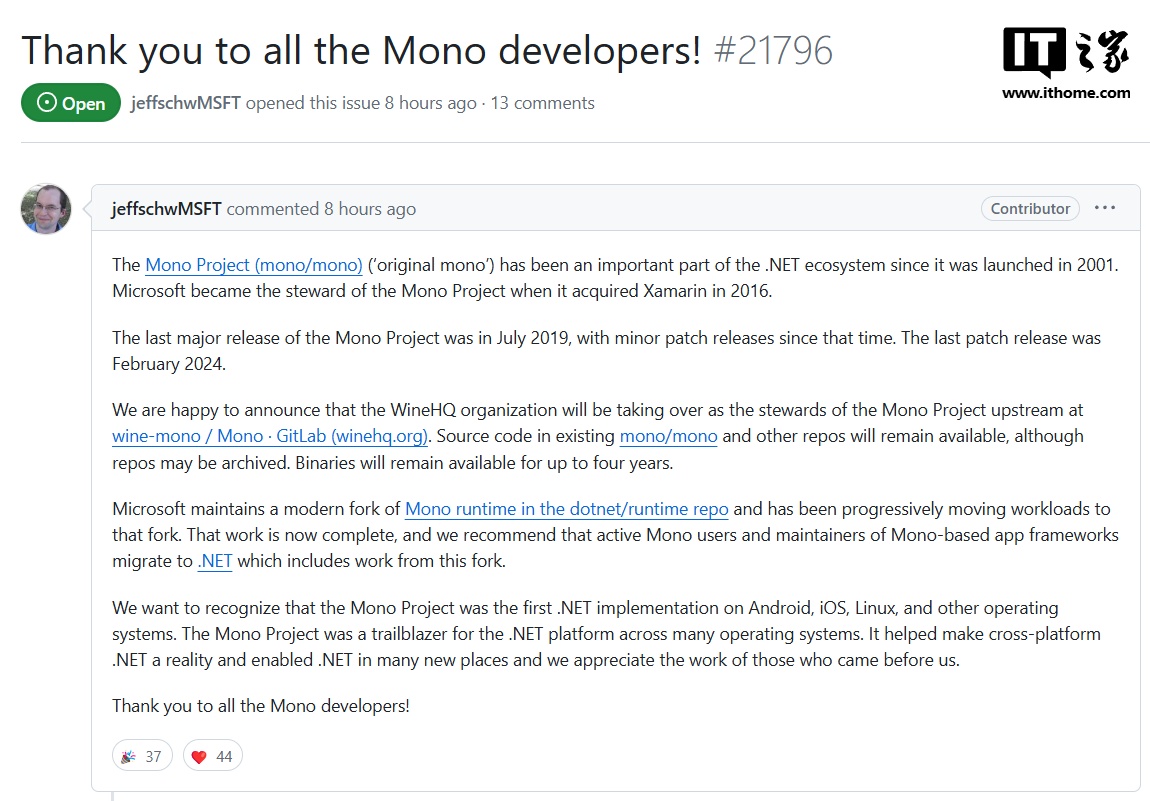Viewport: 1150px width, 801px height.
Task: Click the '13 comments' text in header
Action: point(542,103)
